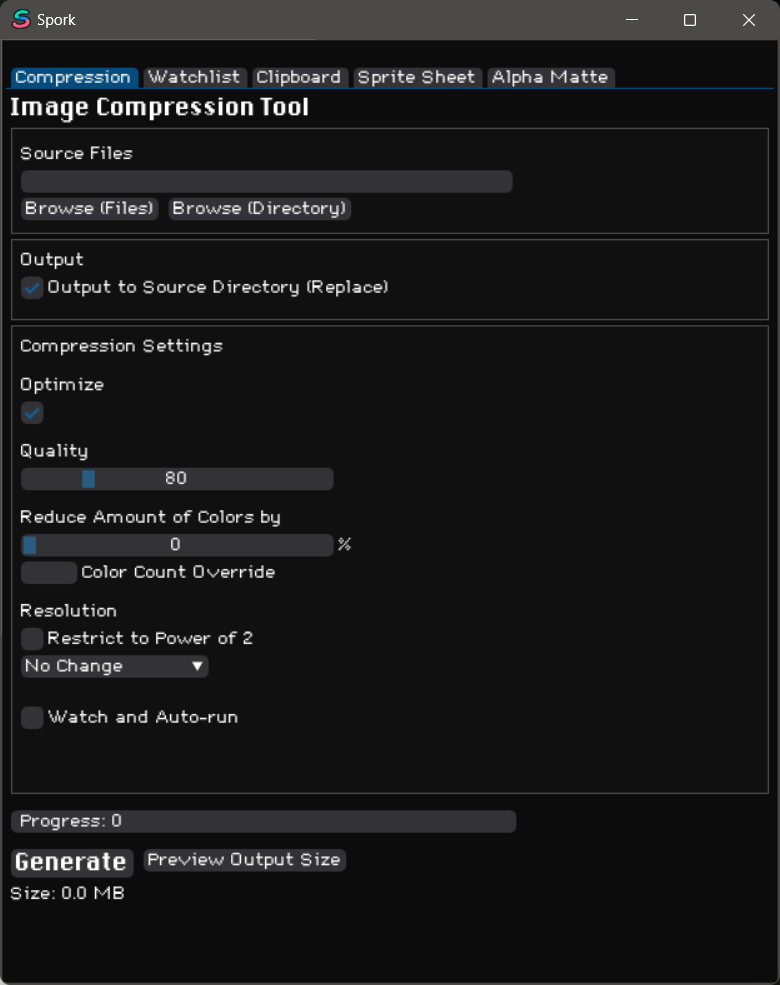Click the Reduce Amount of Colors slider
780x985 pixels.
tap(177, 545)
